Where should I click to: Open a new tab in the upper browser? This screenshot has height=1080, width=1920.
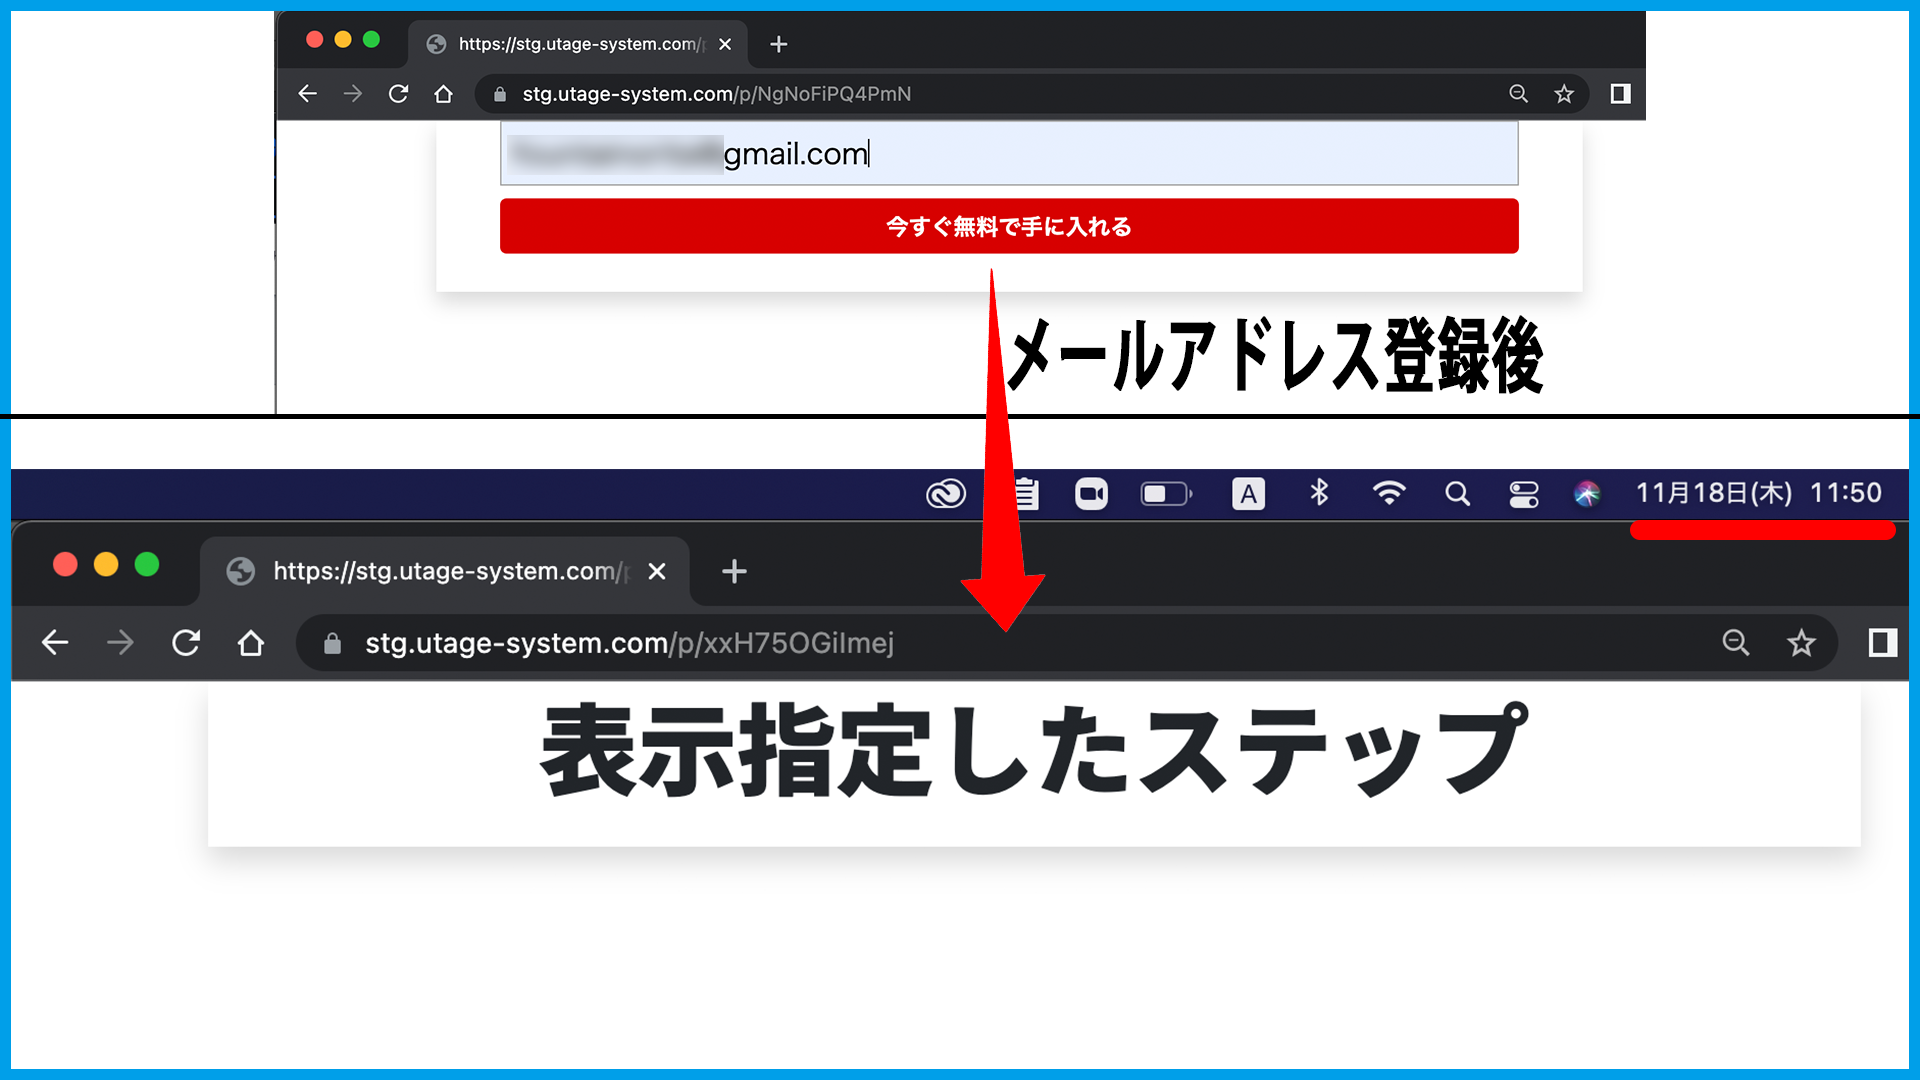coord(779,44)
